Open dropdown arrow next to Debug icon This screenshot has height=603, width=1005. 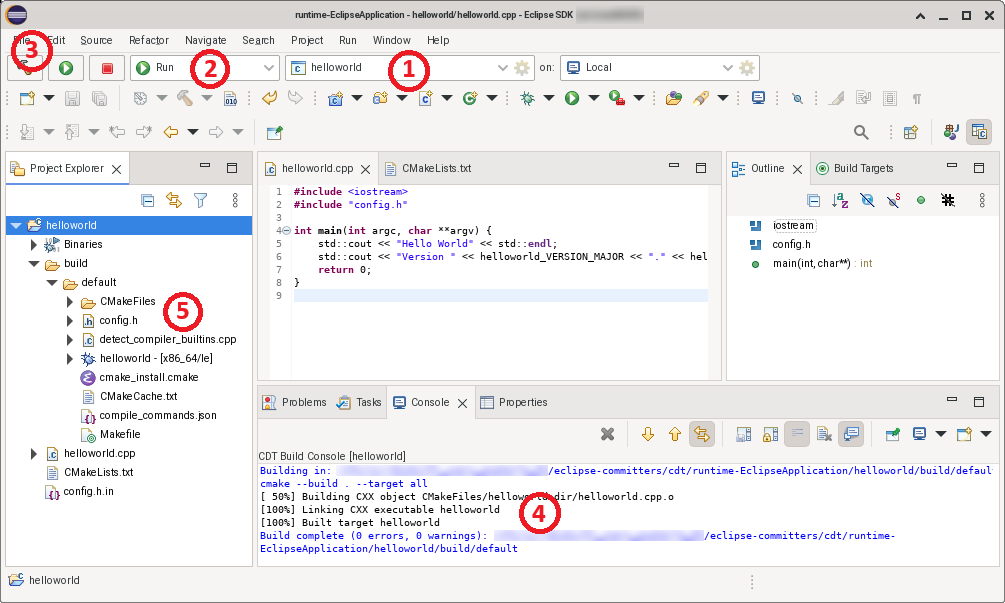(x=549, y=98)
